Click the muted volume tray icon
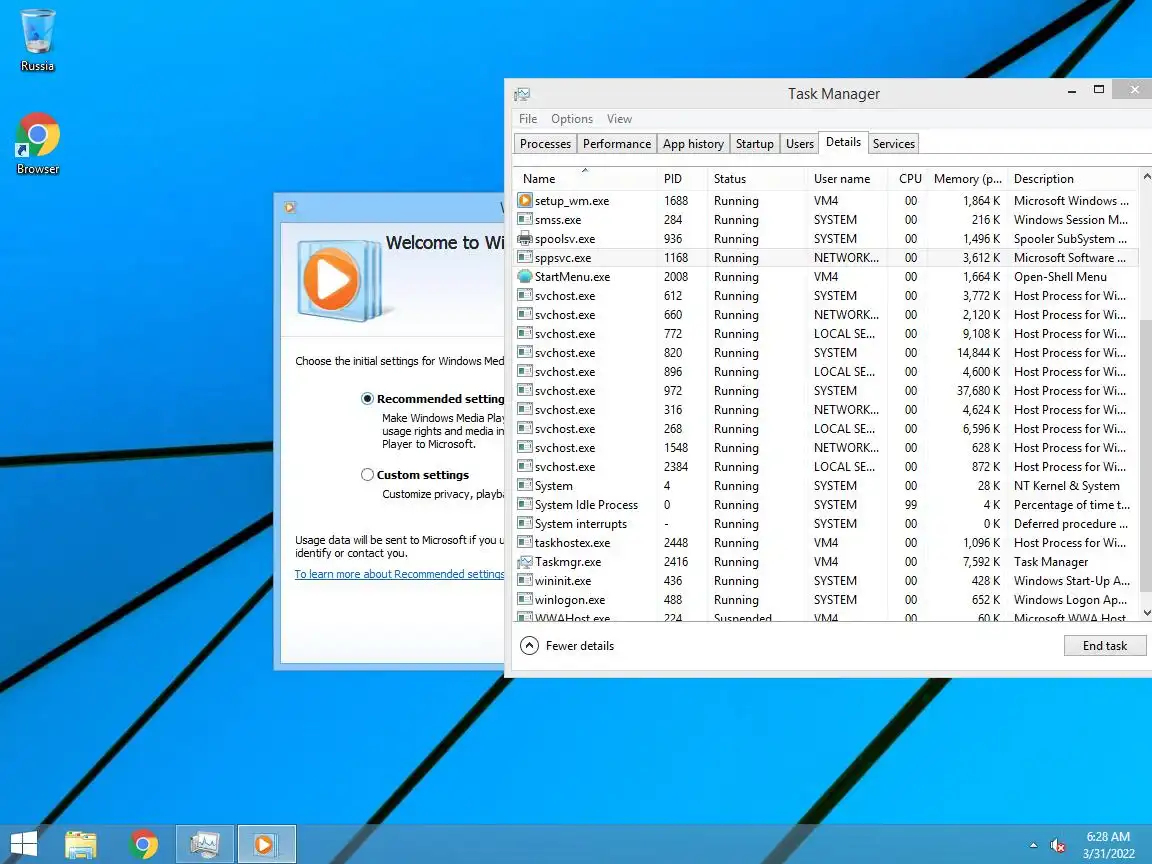Viewport: 1152px width, 864px height. (1058, 845)
